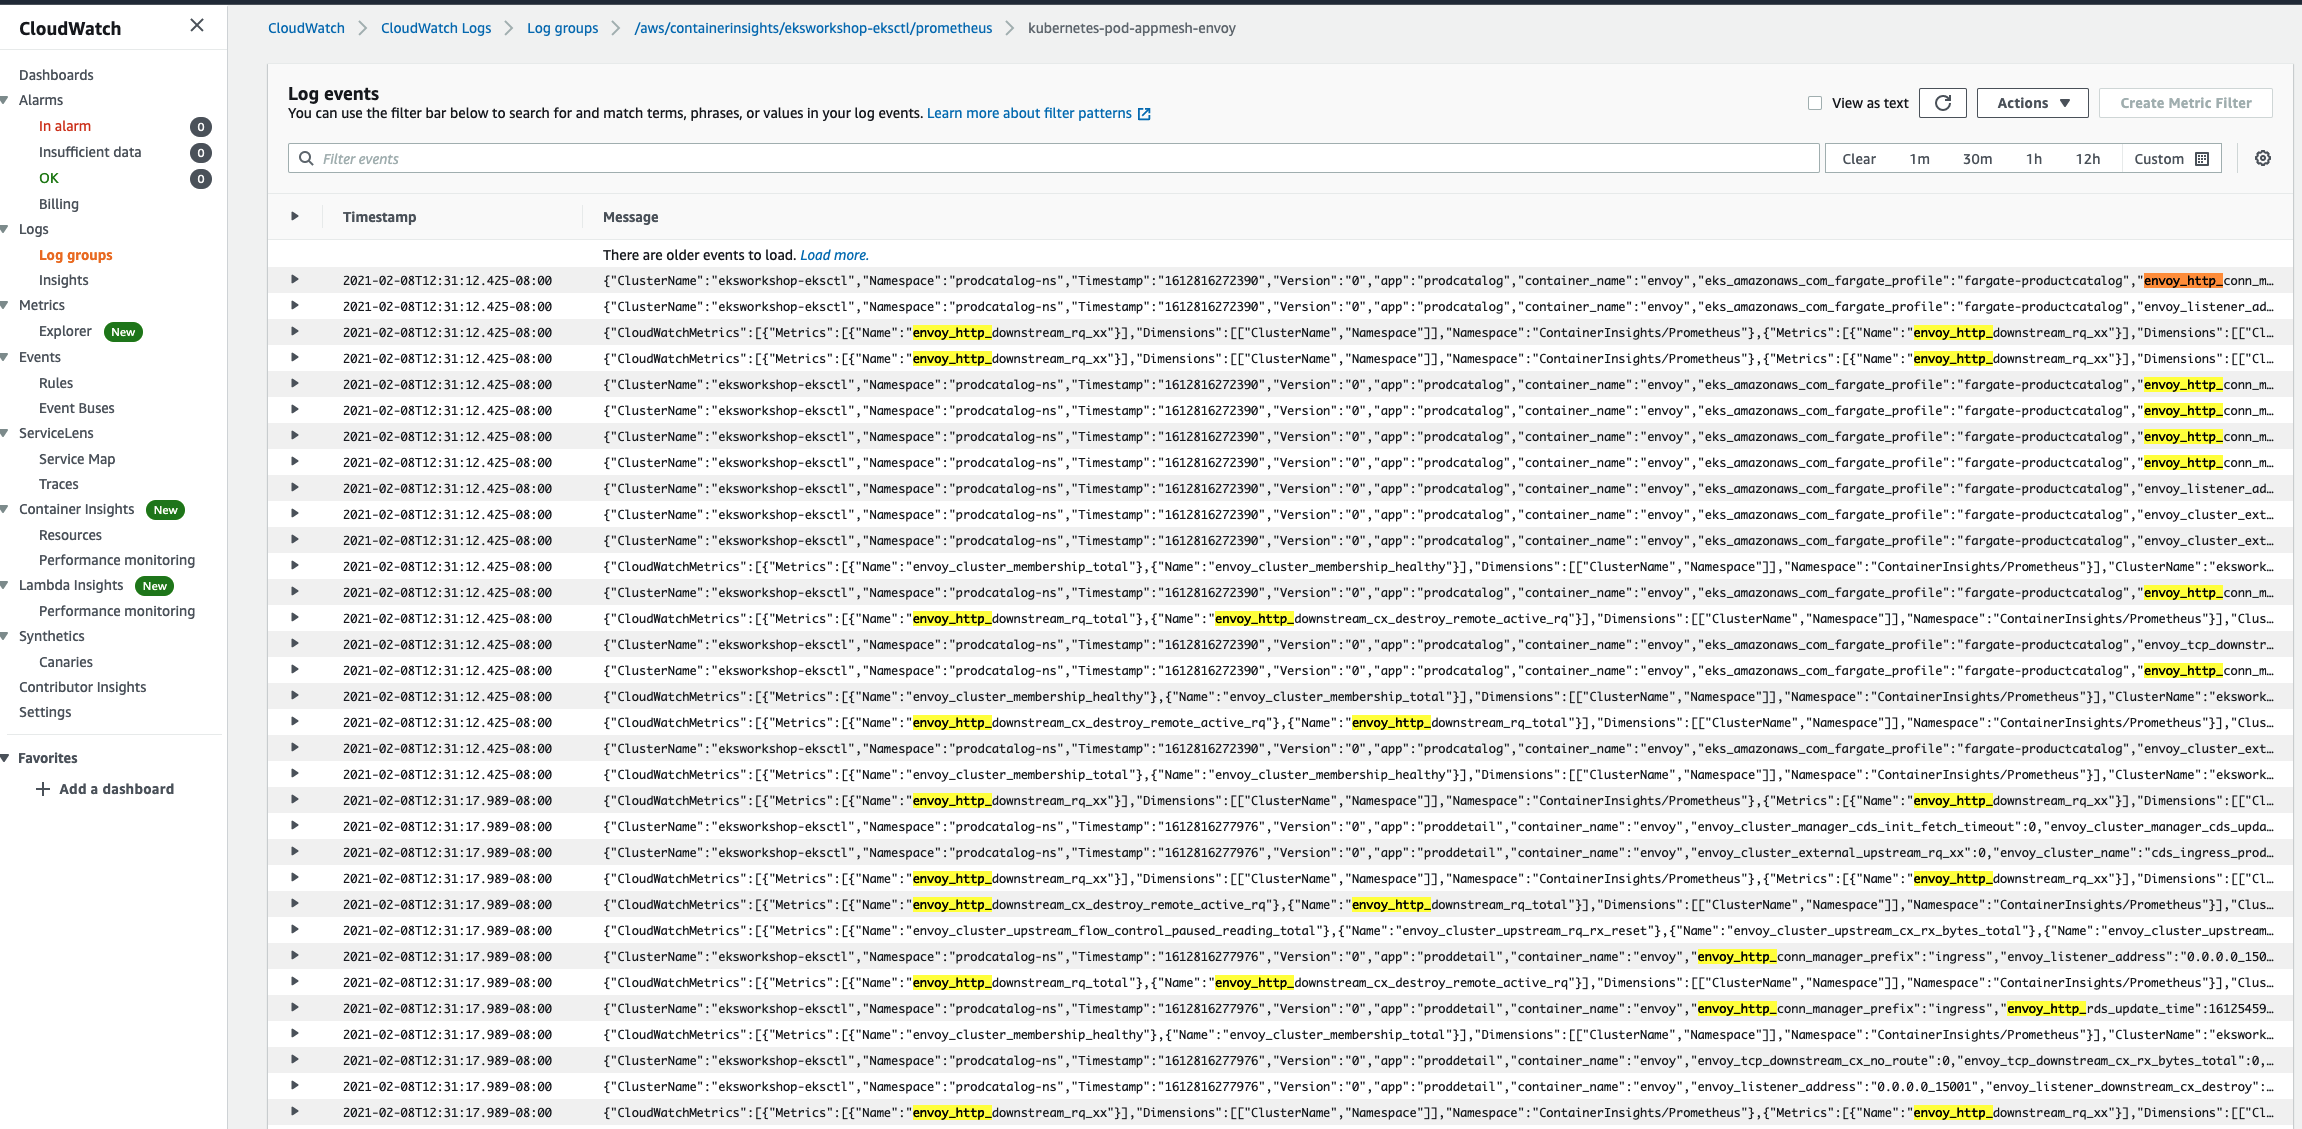Open Settings in sidebar
Image resolution: width=2302 pixels, height=1129 pixels.
point(45,712)
